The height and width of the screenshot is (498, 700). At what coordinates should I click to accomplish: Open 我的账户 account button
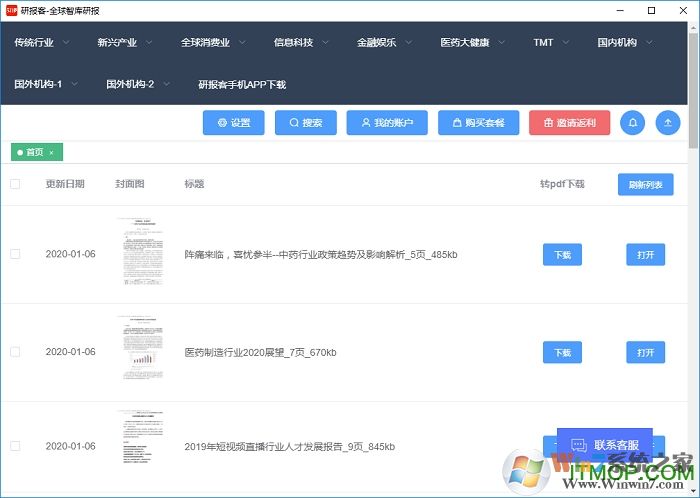(387, 123)
